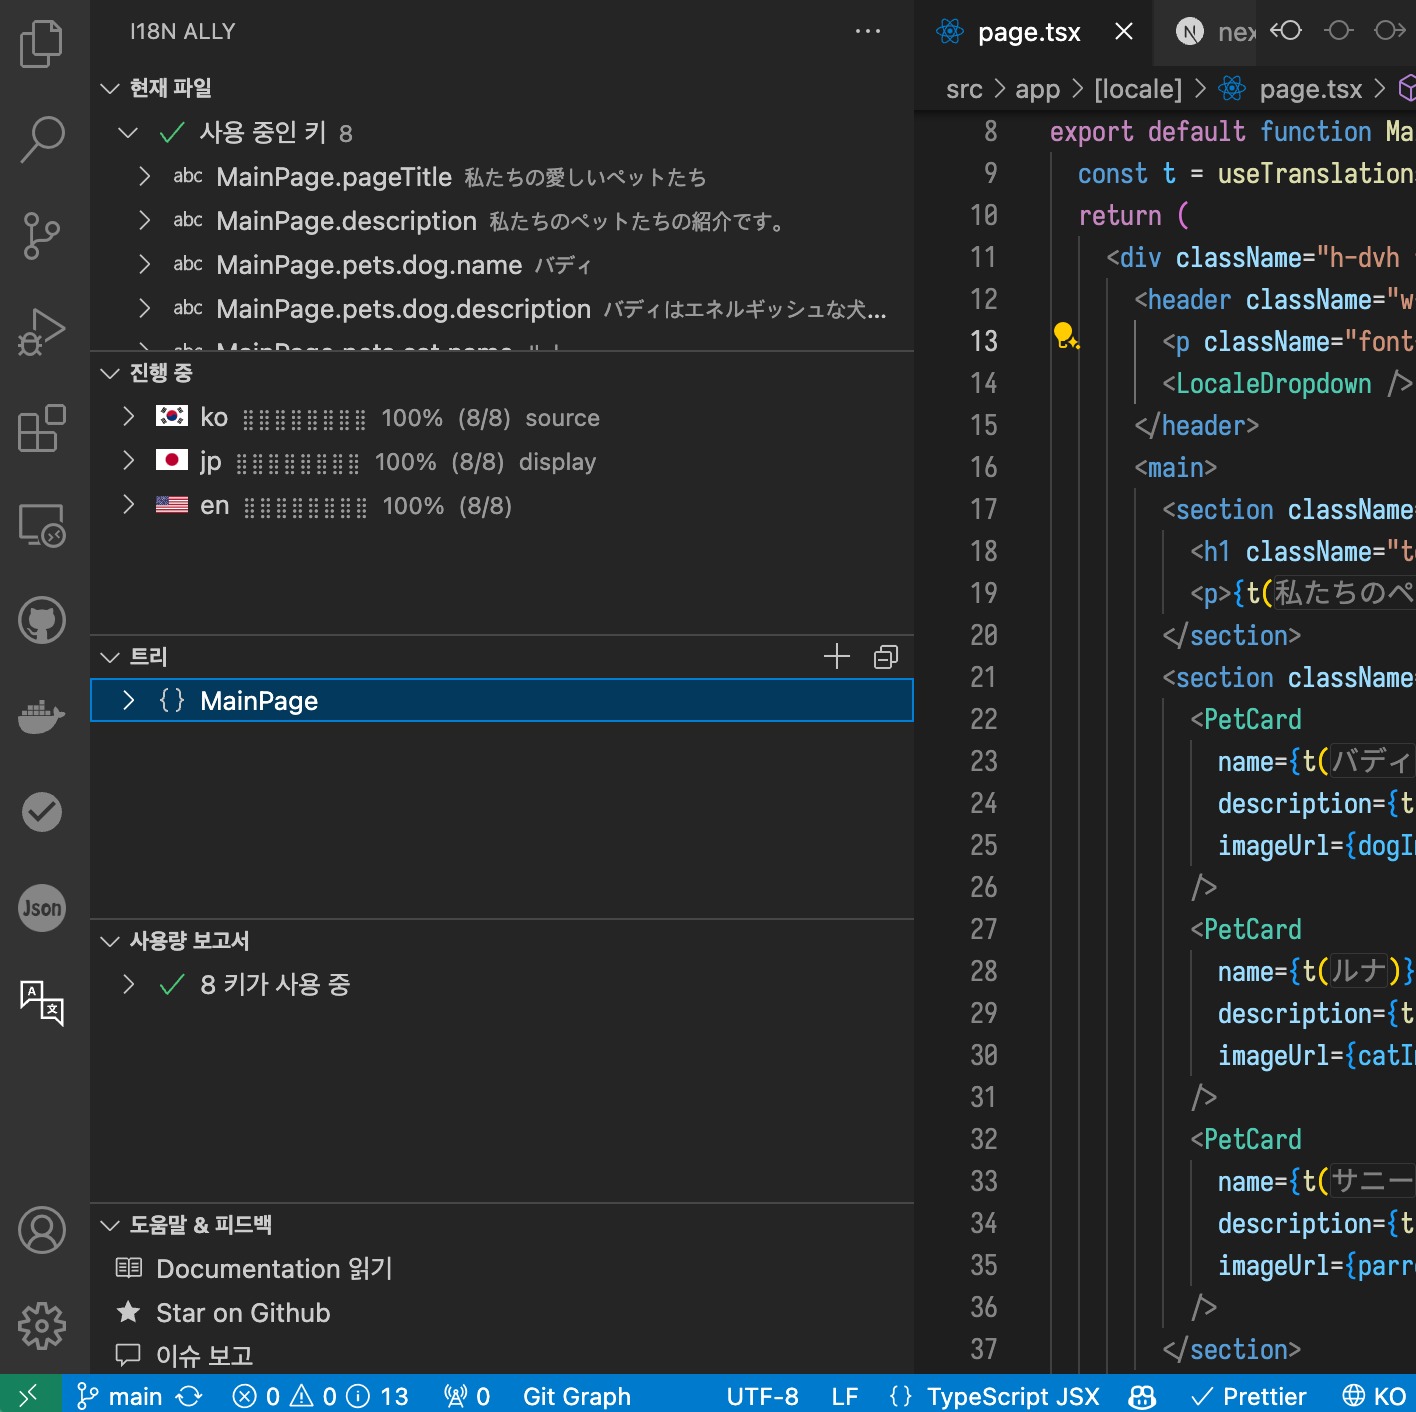Click line number 22 in editor gutter
The height and width of the screenshot is (1412, 1416).
point(984,719)
